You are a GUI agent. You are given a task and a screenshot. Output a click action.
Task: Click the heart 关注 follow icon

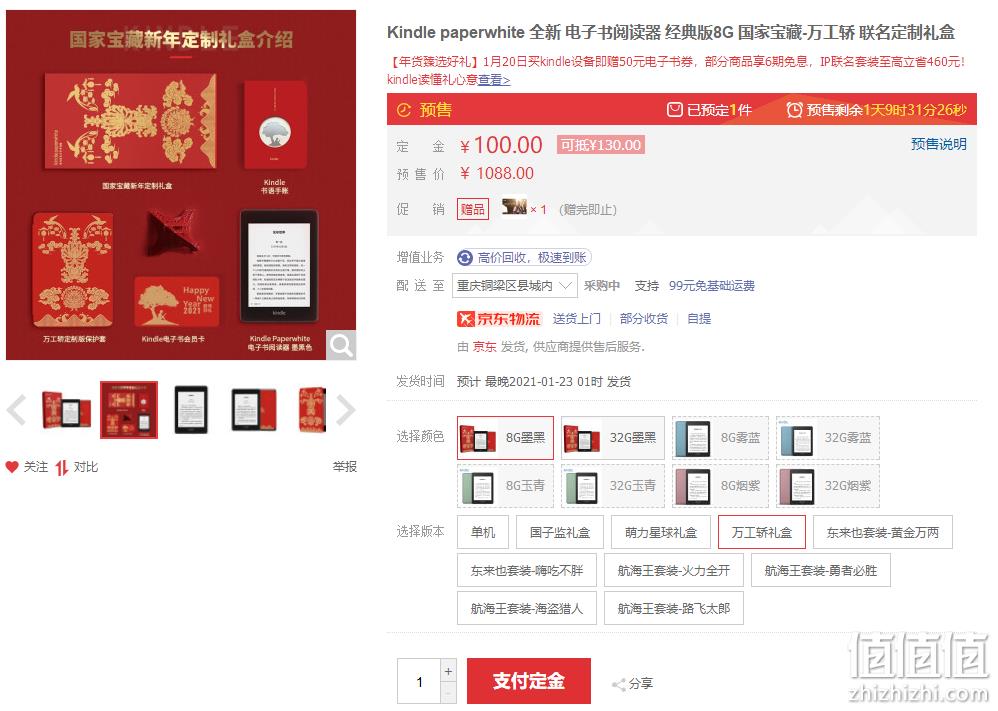(11, 467)
